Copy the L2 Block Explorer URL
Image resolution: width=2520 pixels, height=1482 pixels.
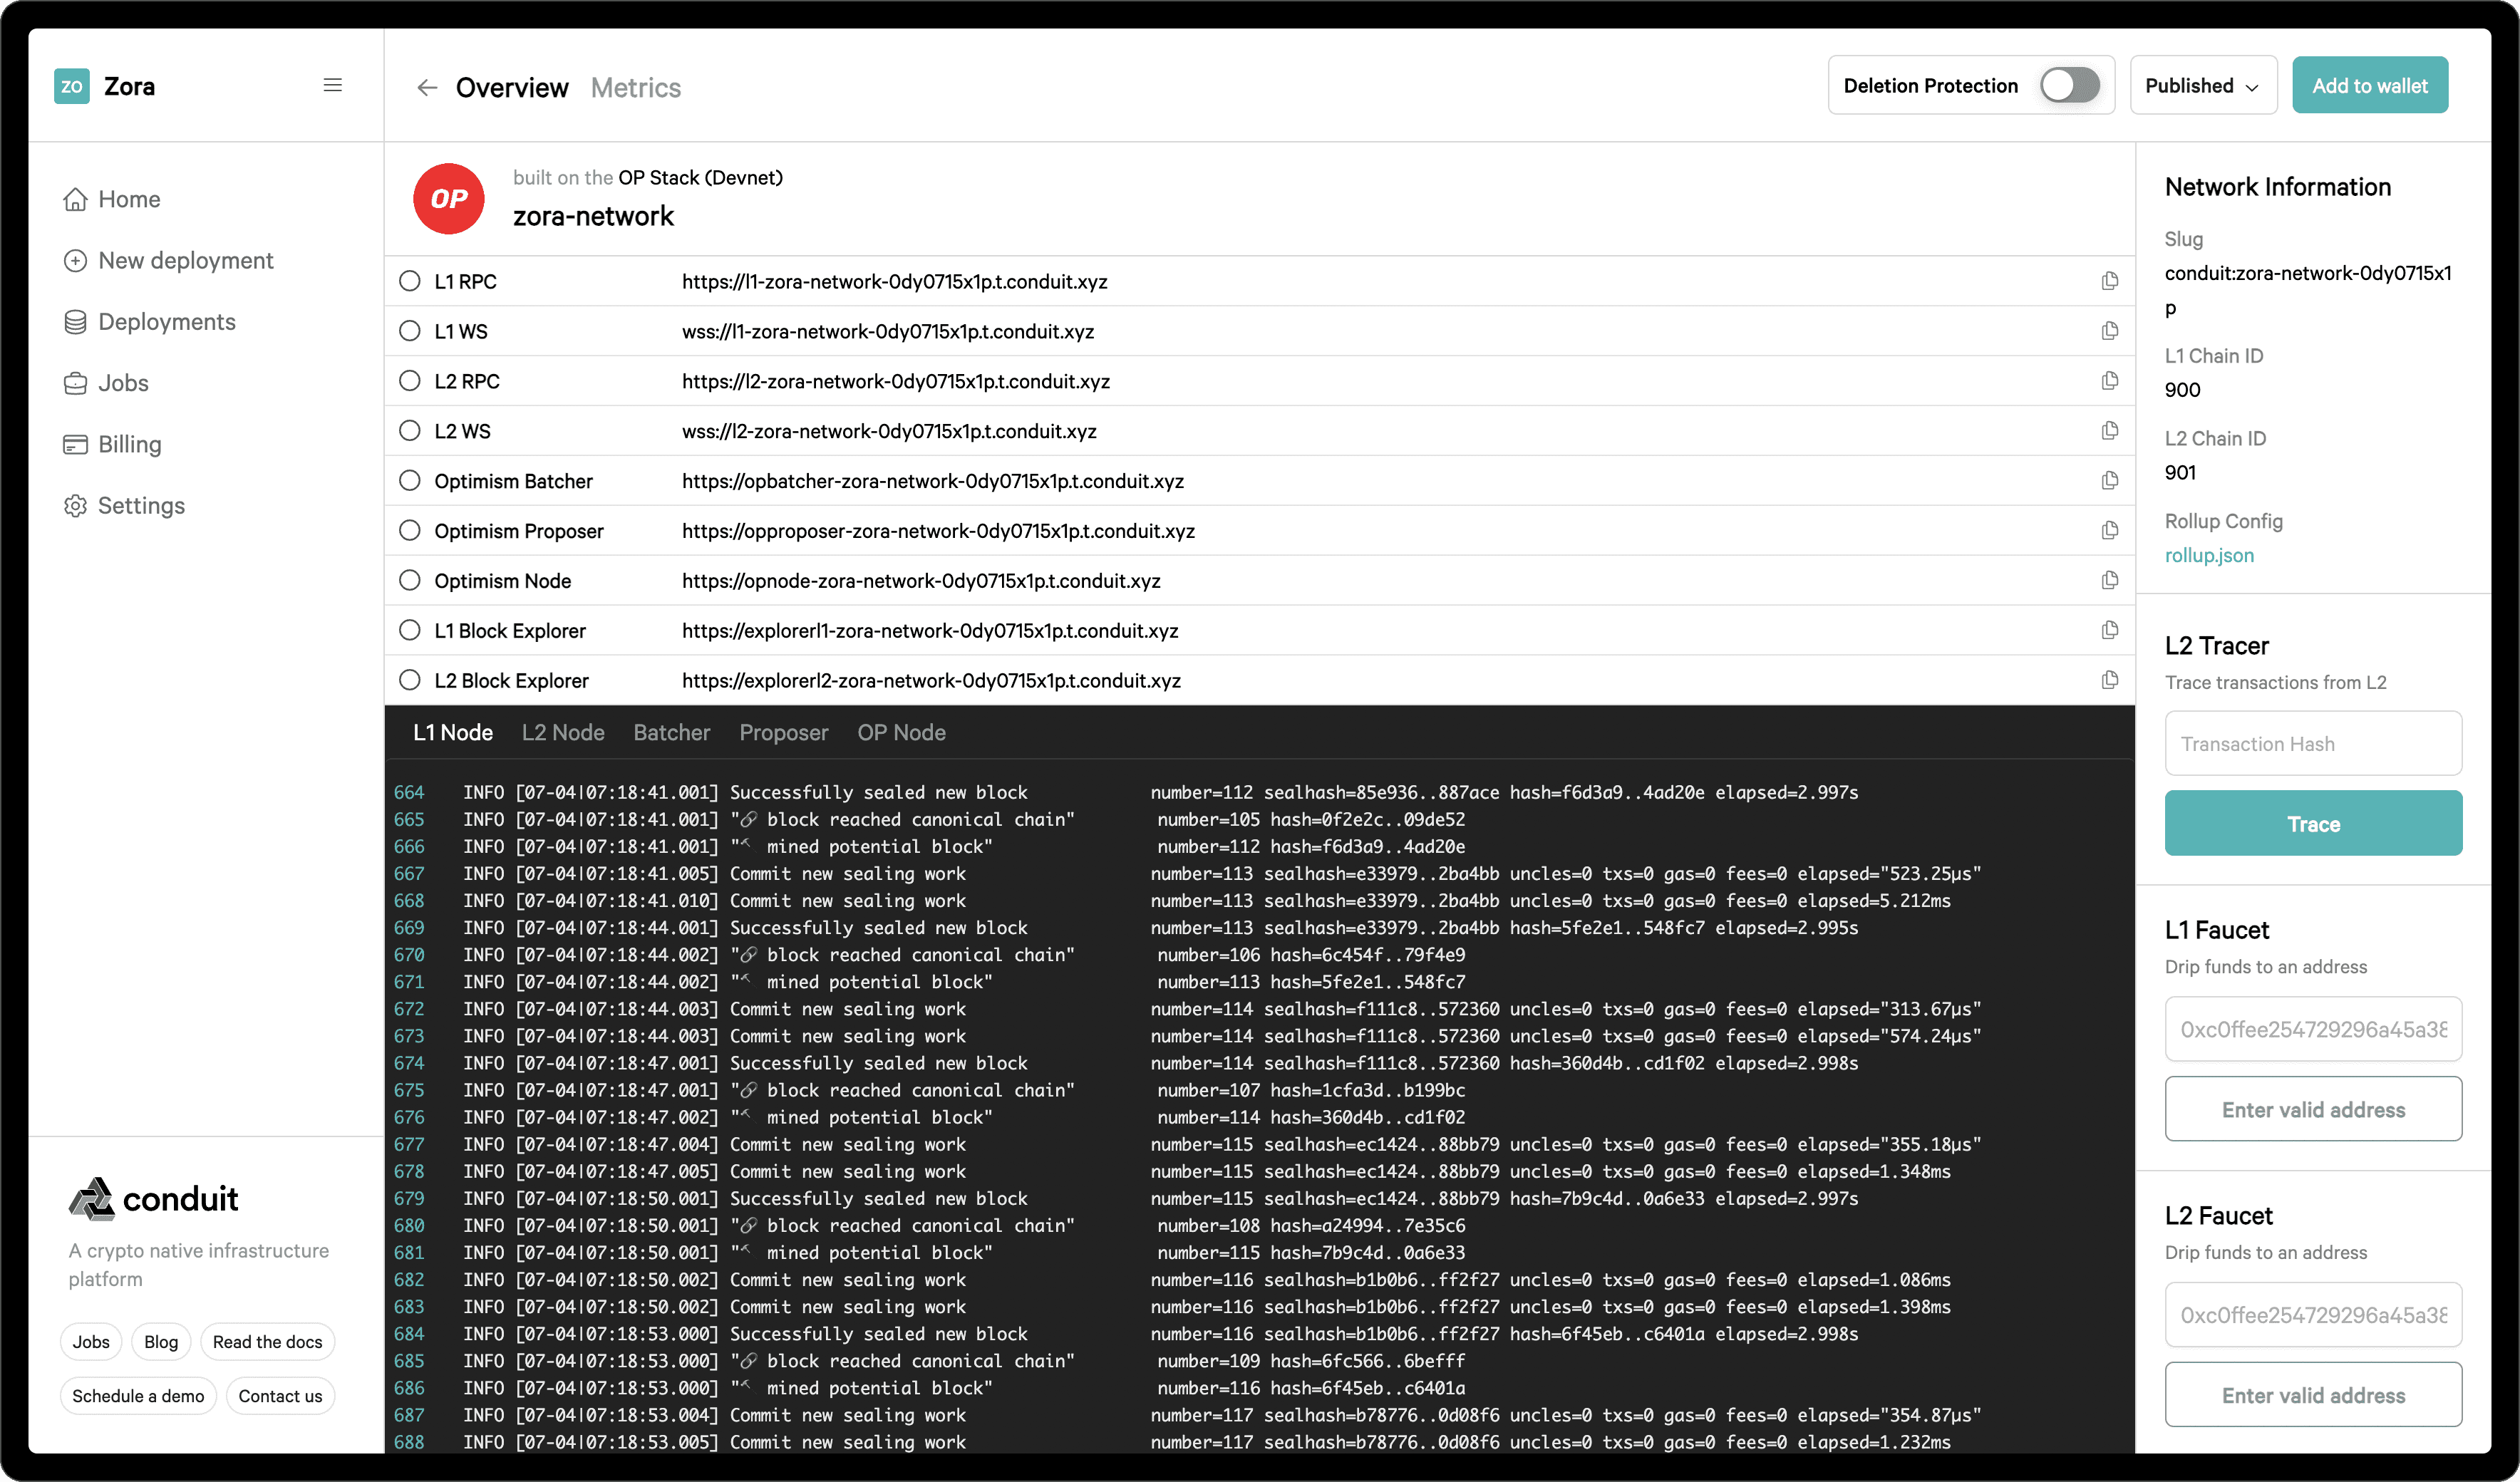(2109, 680)
